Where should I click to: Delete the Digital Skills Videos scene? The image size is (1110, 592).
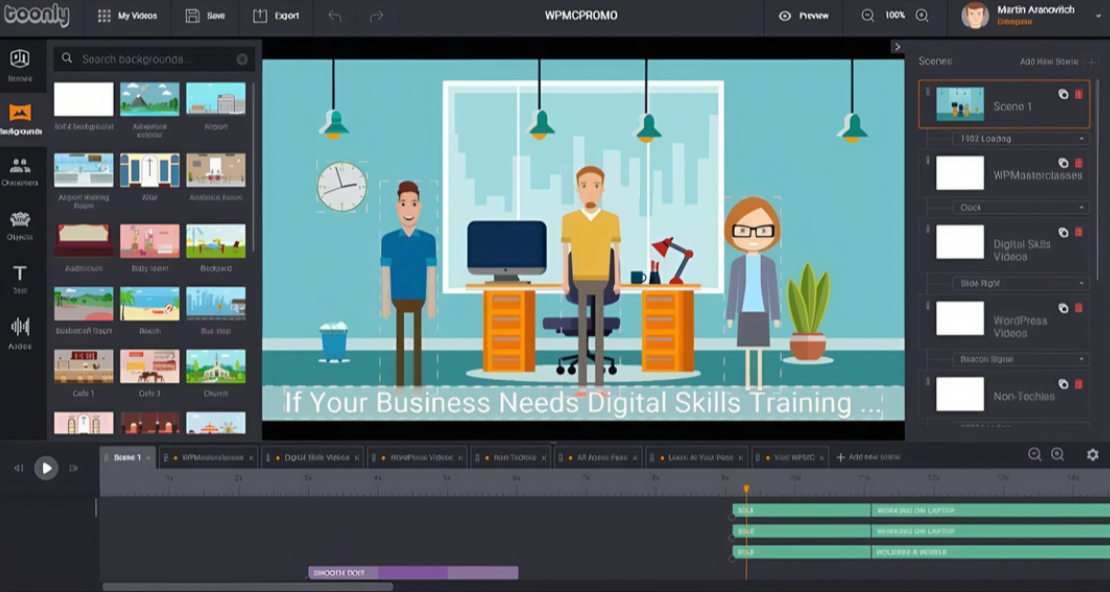click(x=1079, y=232)
